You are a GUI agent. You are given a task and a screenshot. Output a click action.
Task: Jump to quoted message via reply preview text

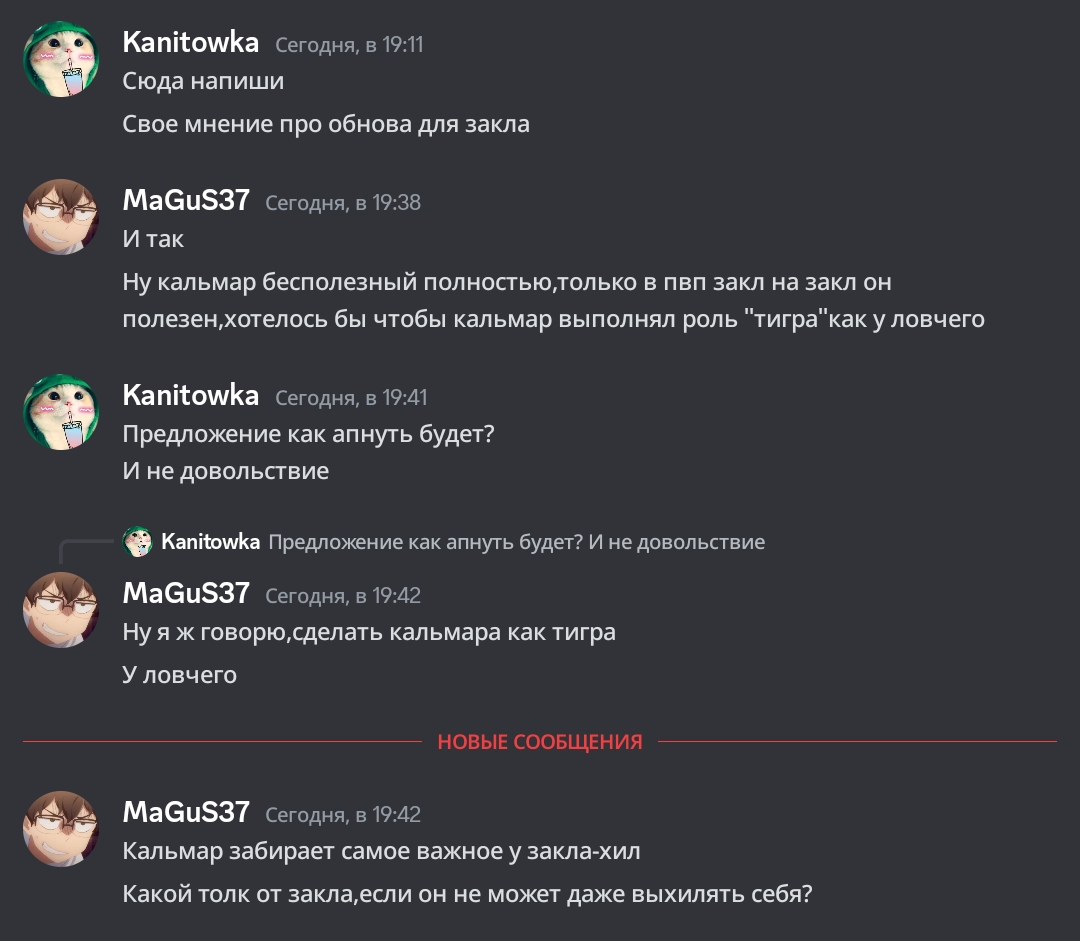[x=517, y=542]
